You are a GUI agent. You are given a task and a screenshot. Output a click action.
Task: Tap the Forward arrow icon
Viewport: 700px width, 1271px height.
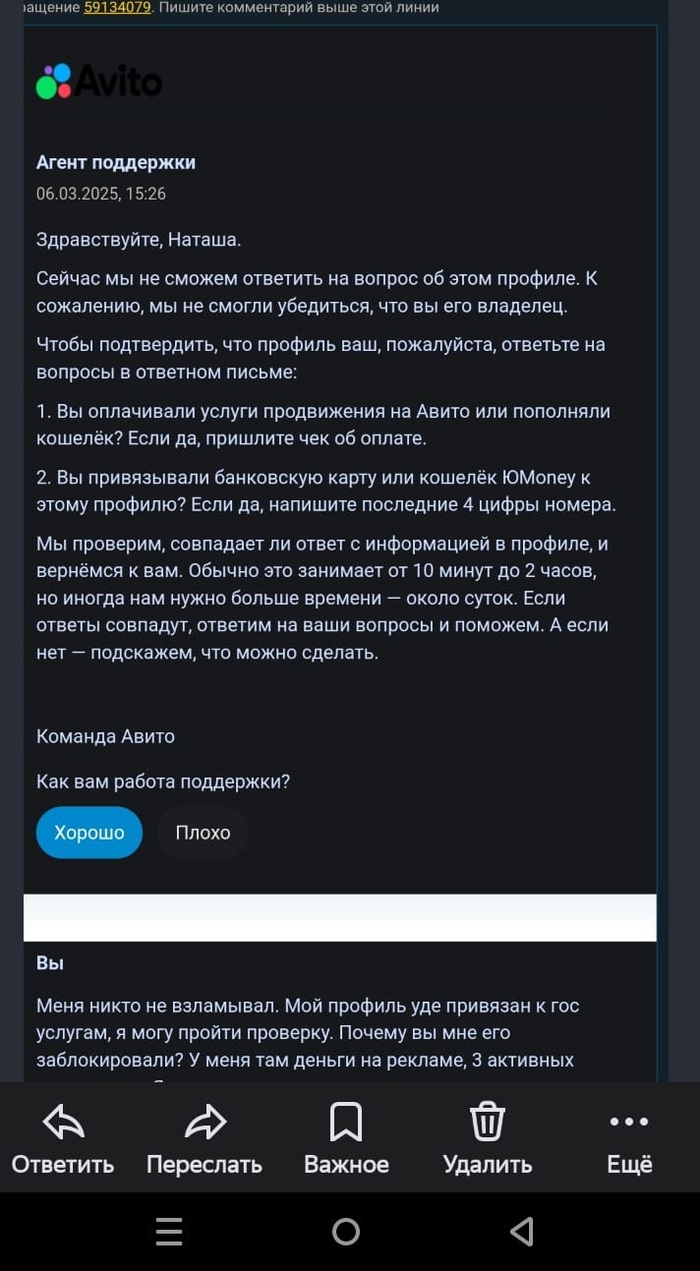click(x=205, y=1124)
